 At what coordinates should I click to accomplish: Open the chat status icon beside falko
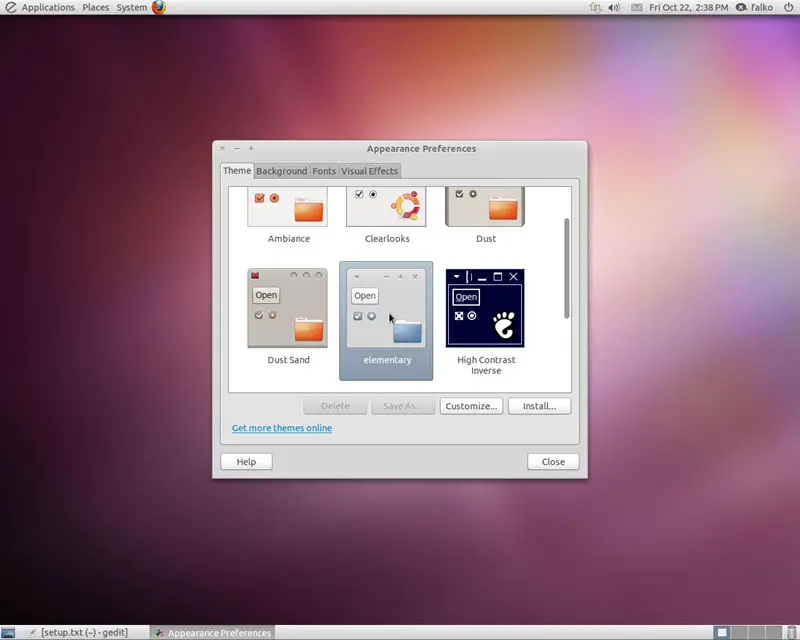[741, 7]
